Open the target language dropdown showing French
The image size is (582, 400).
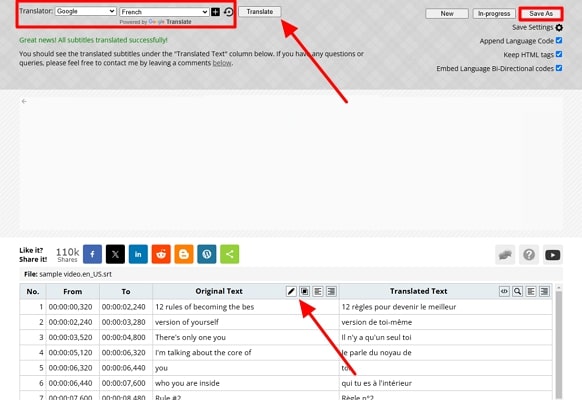(x=164, y=12)
